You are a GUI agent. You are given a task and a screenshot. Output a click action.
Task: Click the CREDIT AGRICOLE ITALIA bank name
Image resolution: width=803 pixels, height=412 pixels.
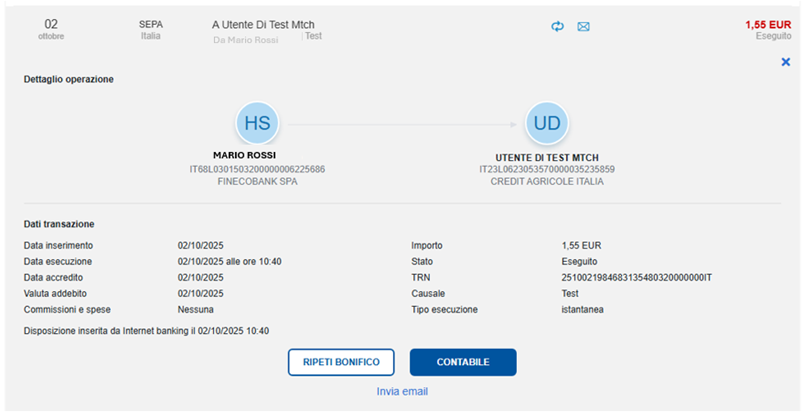pos(547,181)
